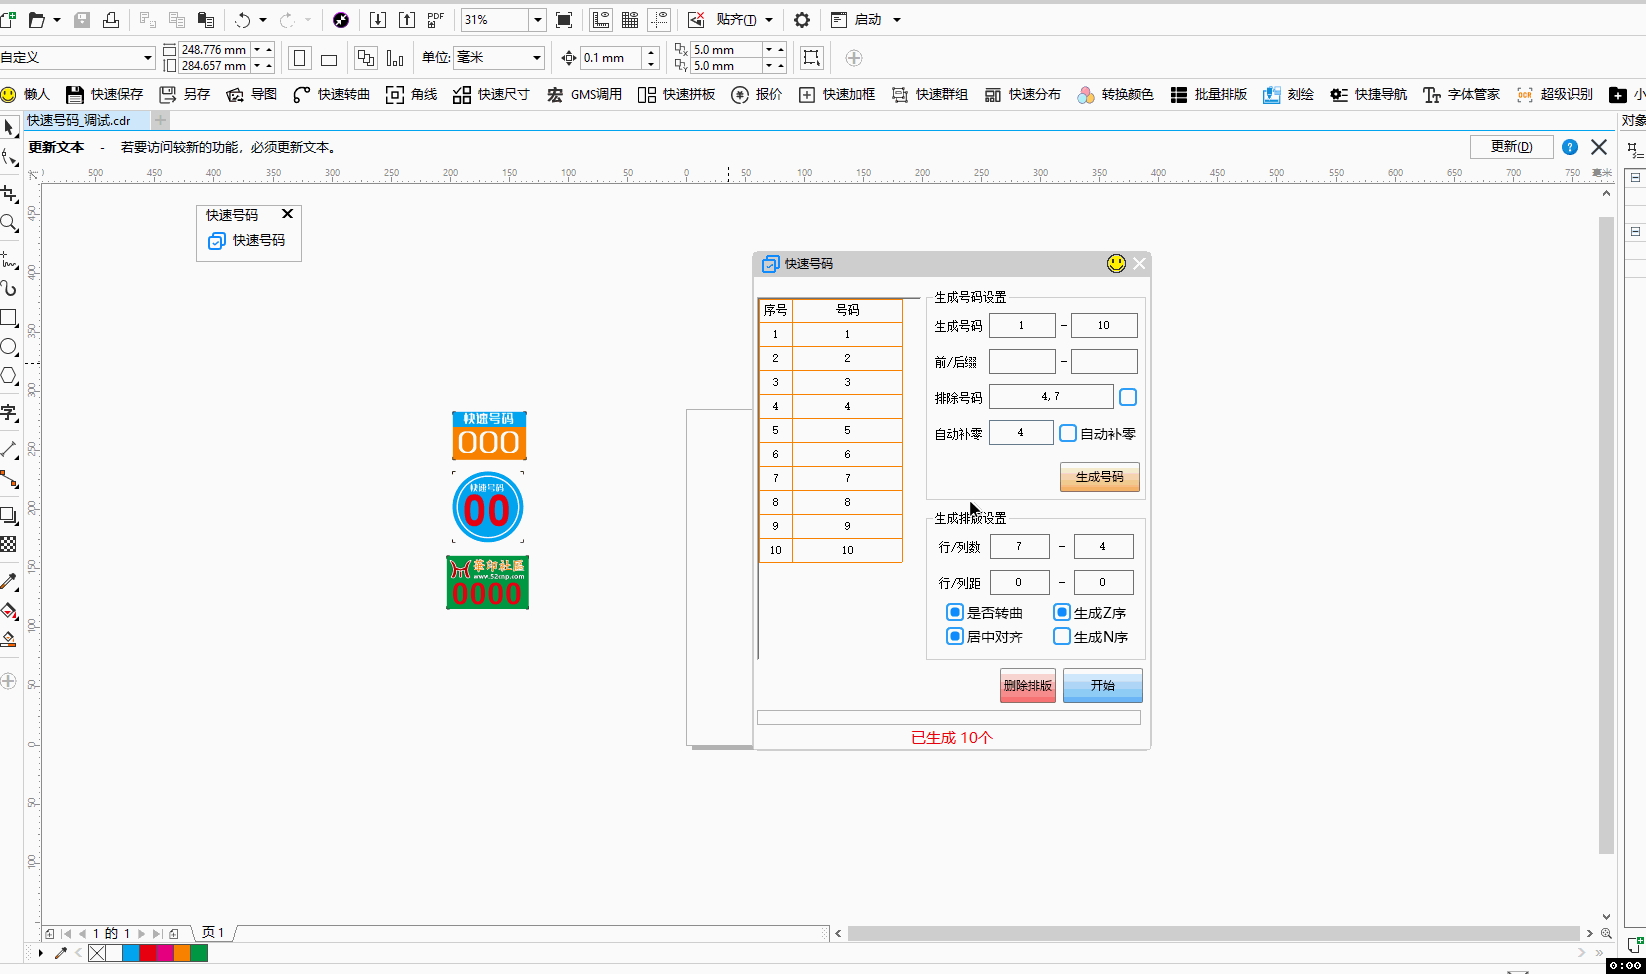The width and height of the screenshot is (1646, 974).
Task: Select the Text tool (字)
Action: coord(9,413)
